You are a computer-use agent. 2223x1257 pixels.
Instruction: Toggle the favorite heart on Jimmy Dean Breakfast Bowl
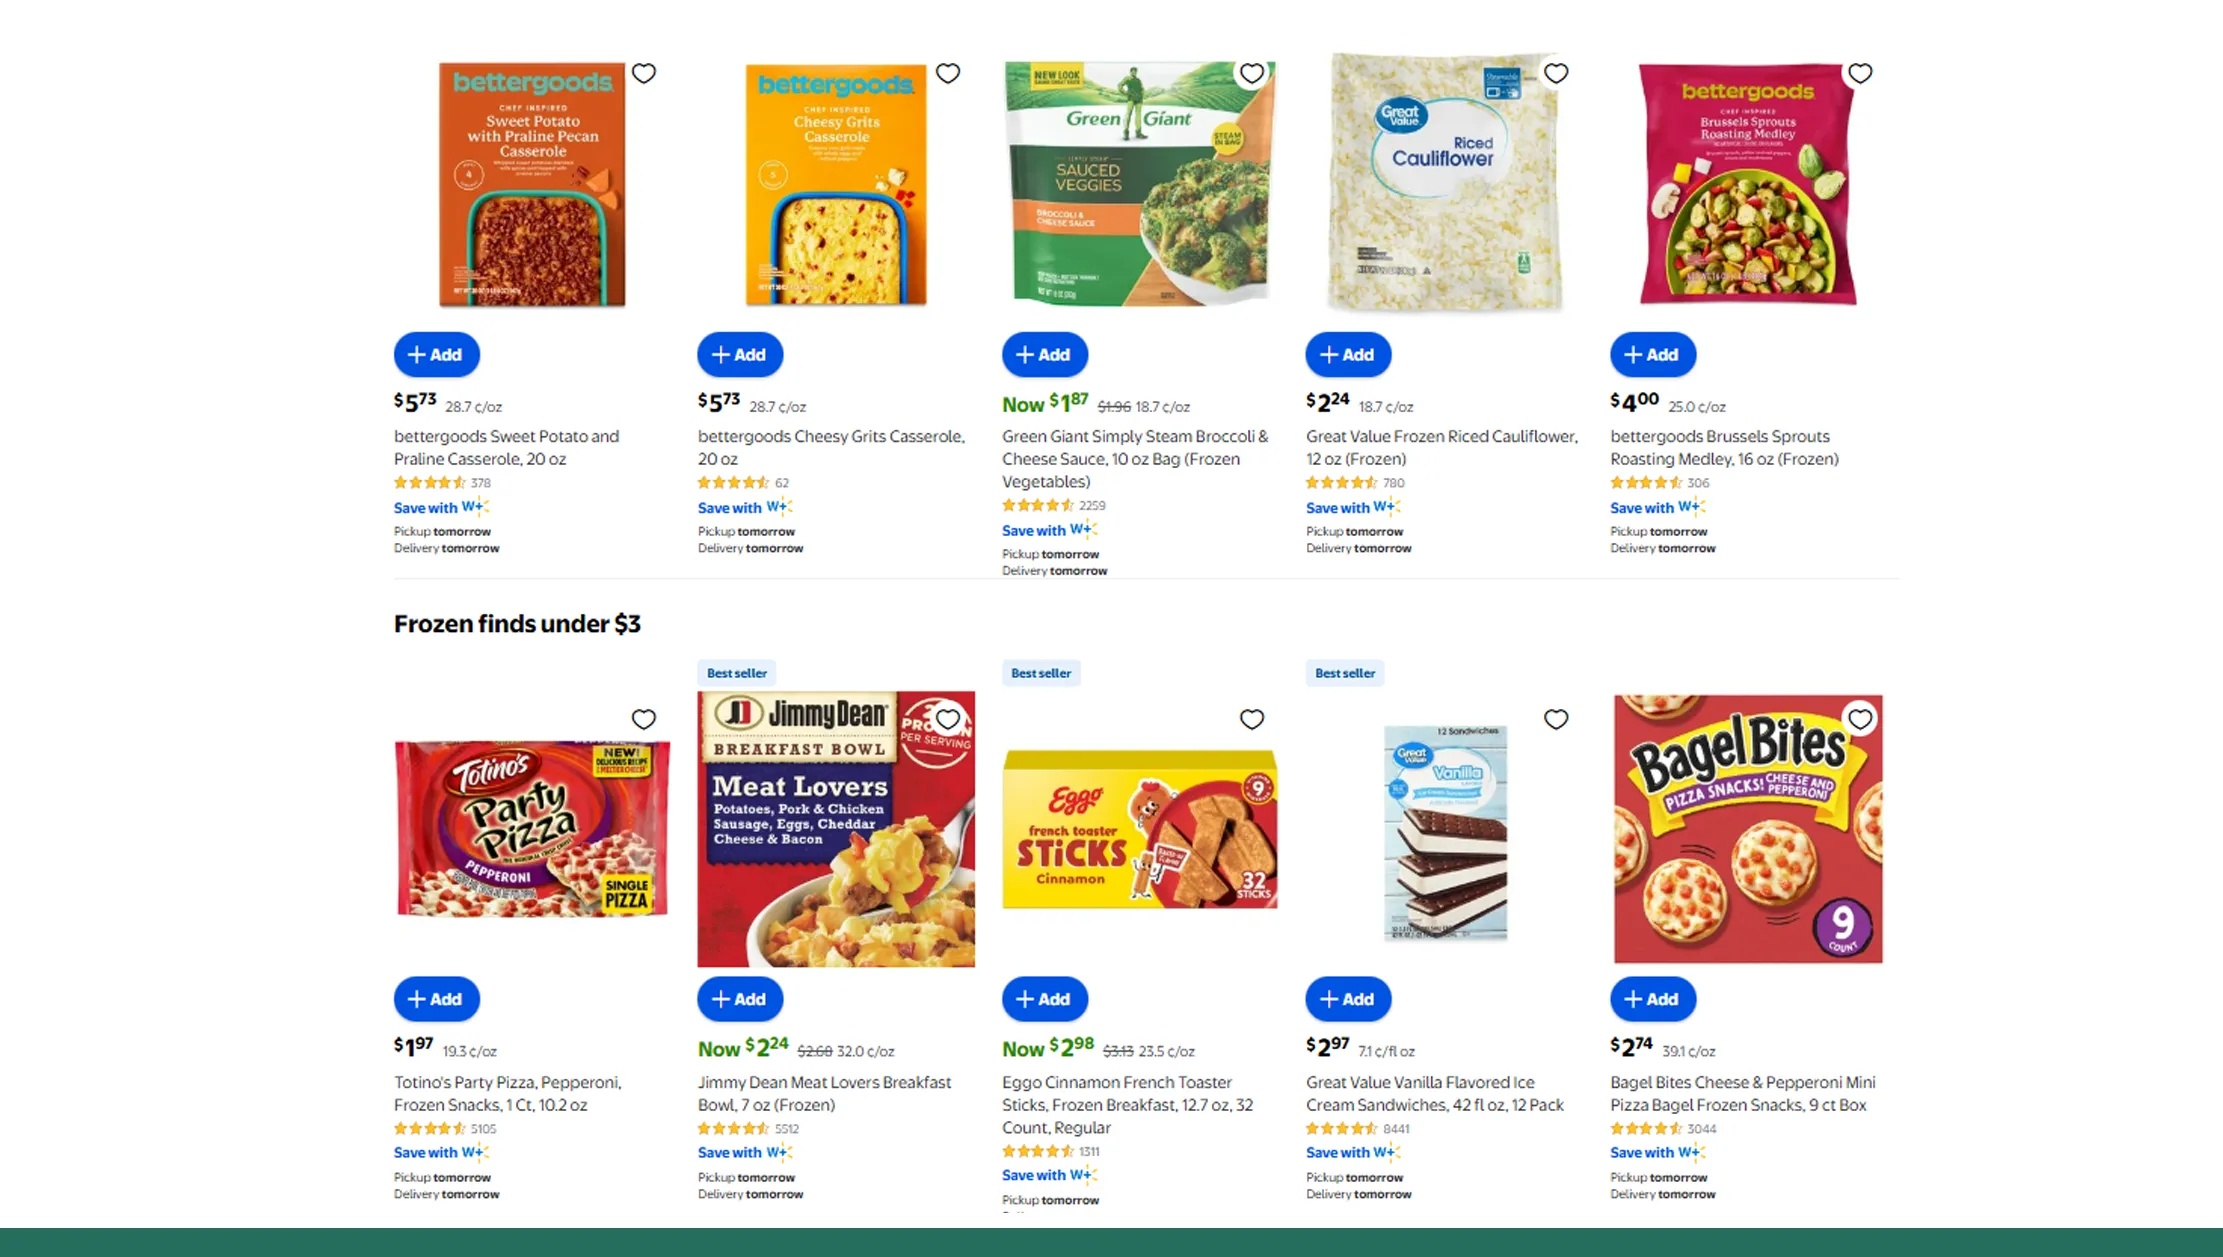coord(947,718)
